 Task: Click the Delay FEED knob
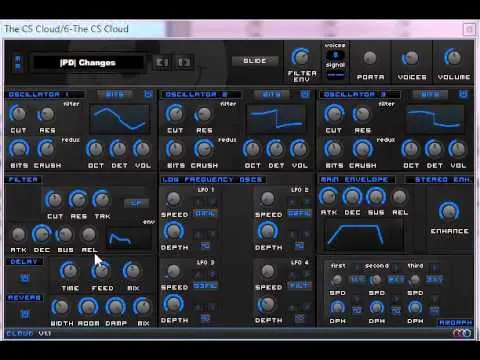[x=101, y=271]
